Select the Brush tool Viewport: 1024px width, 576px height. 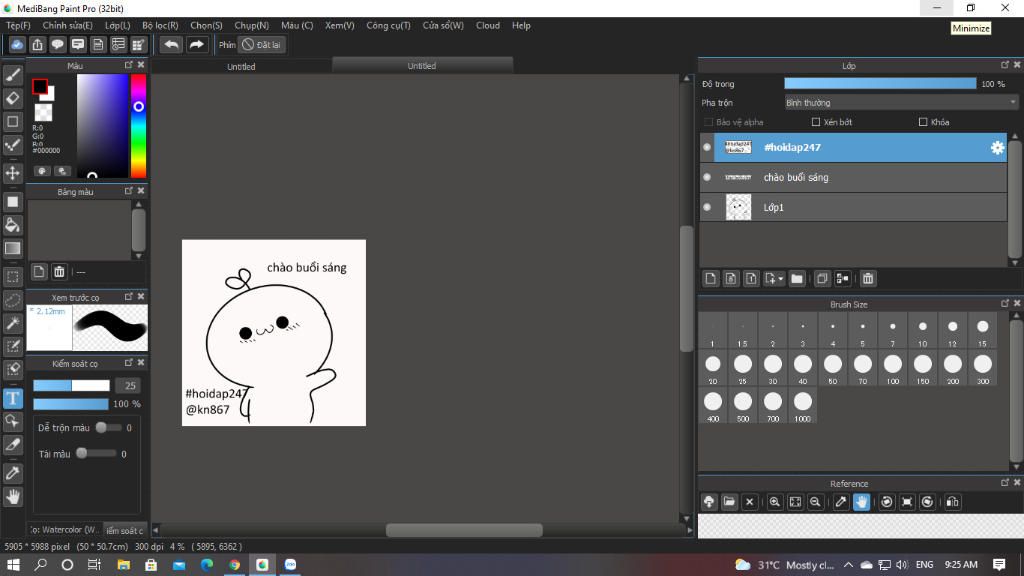pos(12,75)
